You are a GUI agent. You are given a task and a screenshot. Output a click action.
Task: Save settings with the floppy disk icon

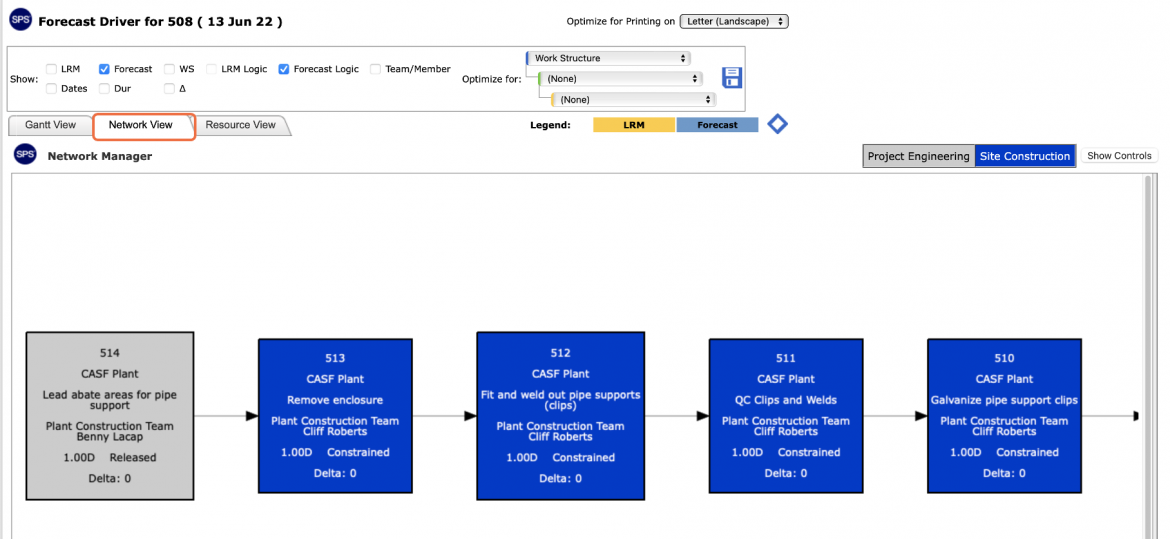tap(732, 78)
